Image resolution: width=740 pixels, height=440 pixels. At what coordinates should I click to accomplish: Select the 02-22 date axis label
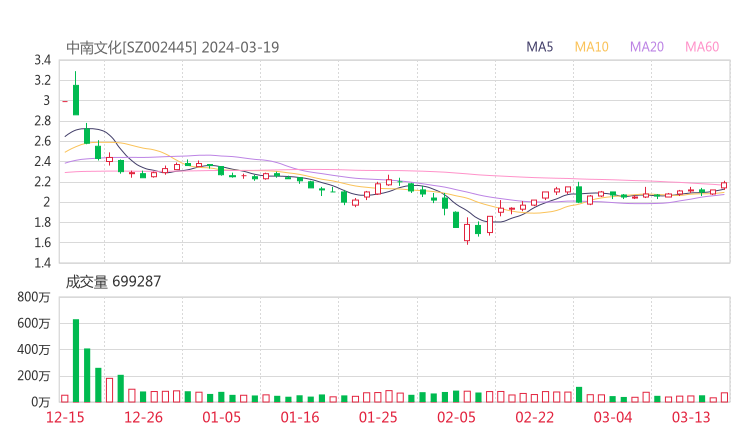click(x=535, y=417)
